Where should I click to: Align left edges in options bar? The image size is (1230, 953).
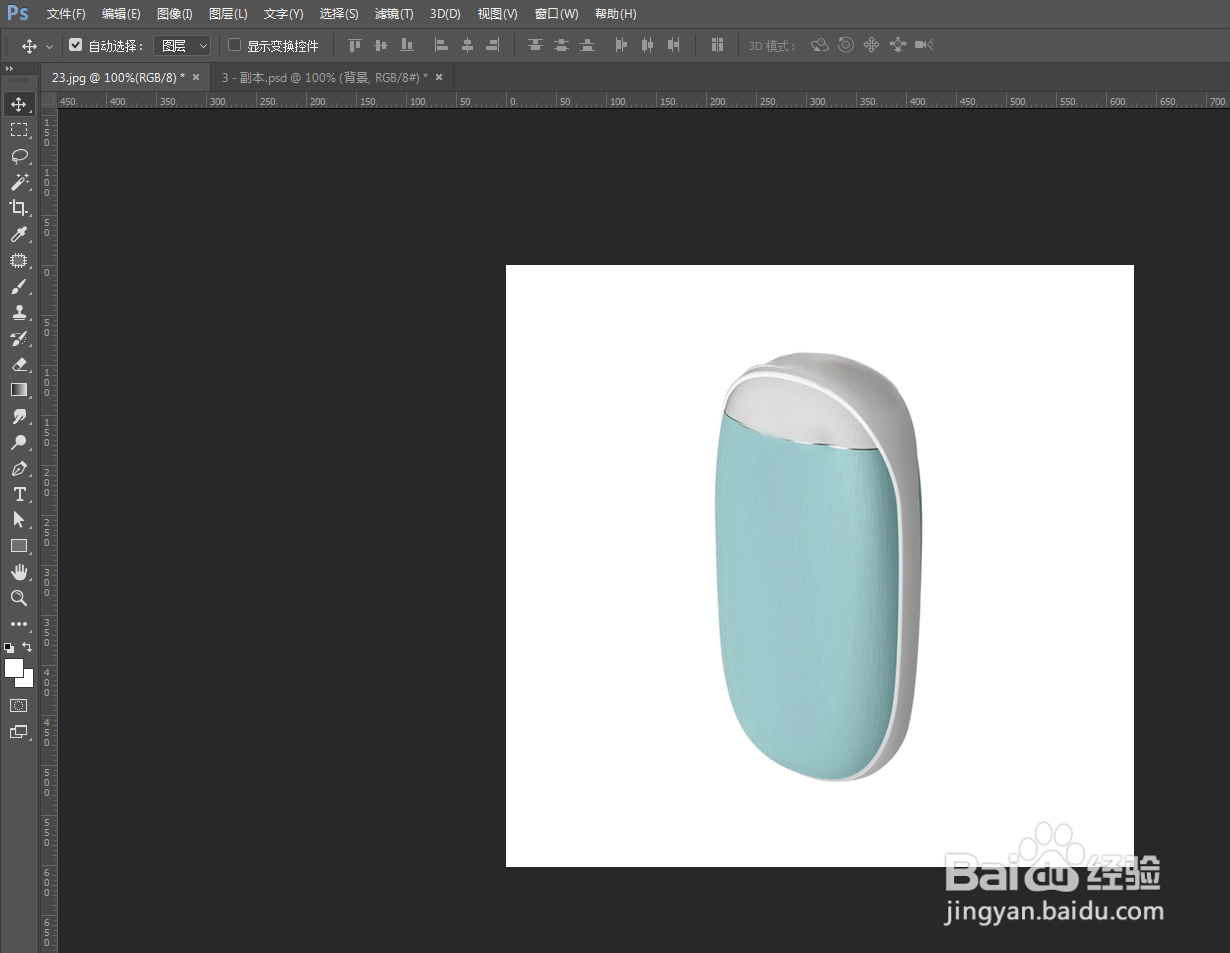point(441,45)
